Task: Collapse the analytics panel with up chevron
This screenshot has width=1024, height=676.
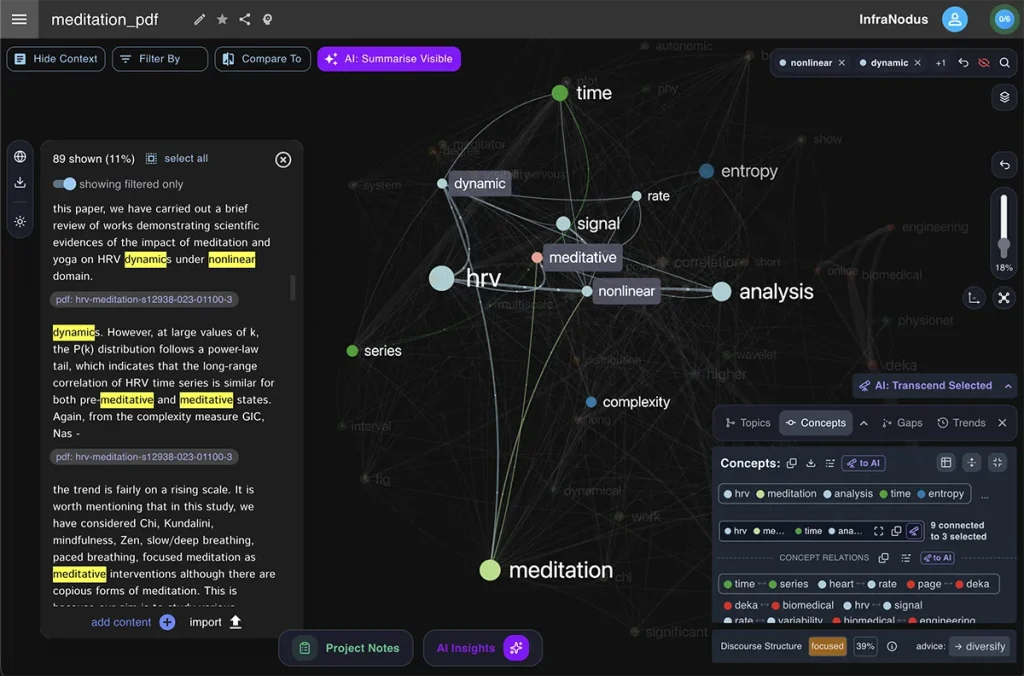Action: 863,423
